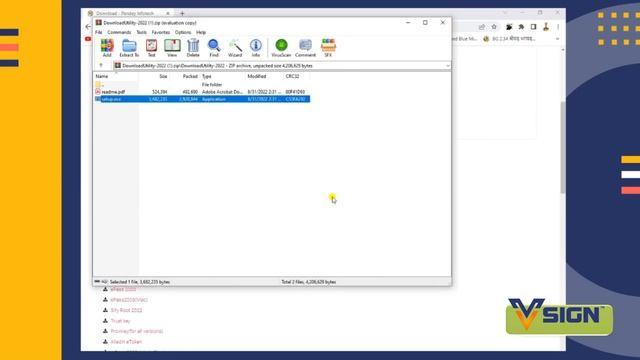Image resolution: width=640 pixels, height=360 pixels.
Task: Select the setup.exe file row
Action: pyautogui.click(x=202, y=99)
